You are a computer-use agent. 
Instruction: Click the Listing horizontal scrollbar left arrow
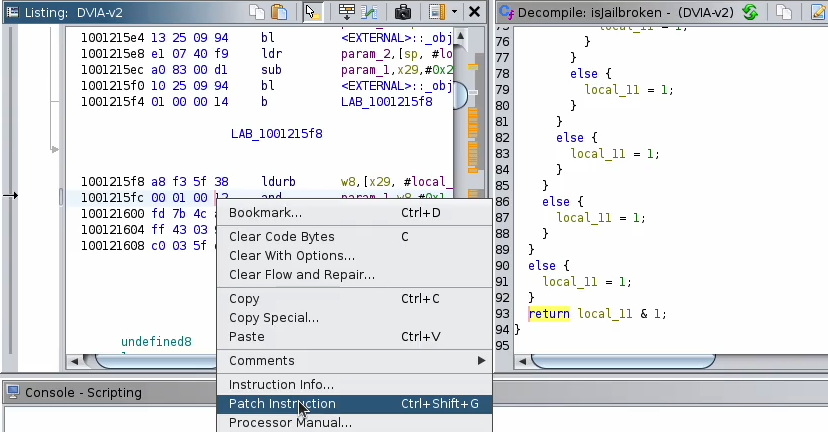tap(73, 361)
